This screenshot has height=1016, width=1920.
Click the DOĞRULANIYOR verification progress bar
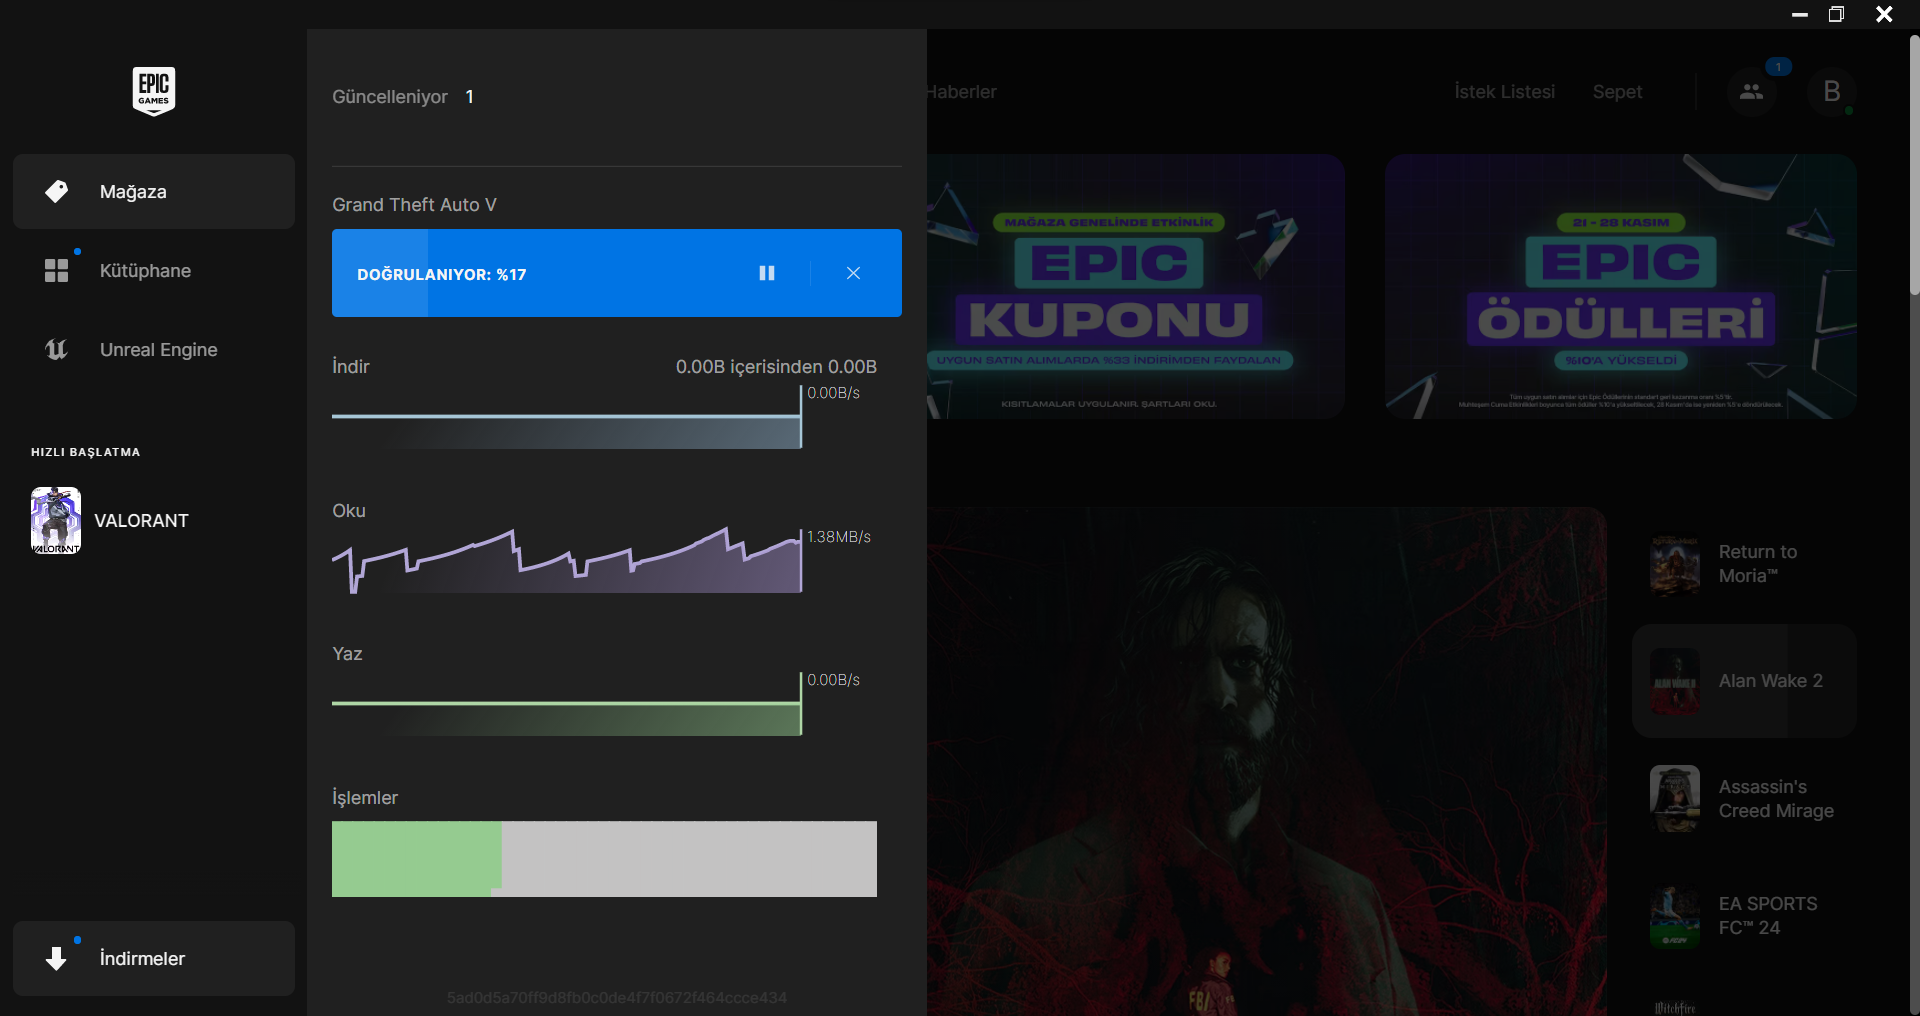(x=617, y=273)
